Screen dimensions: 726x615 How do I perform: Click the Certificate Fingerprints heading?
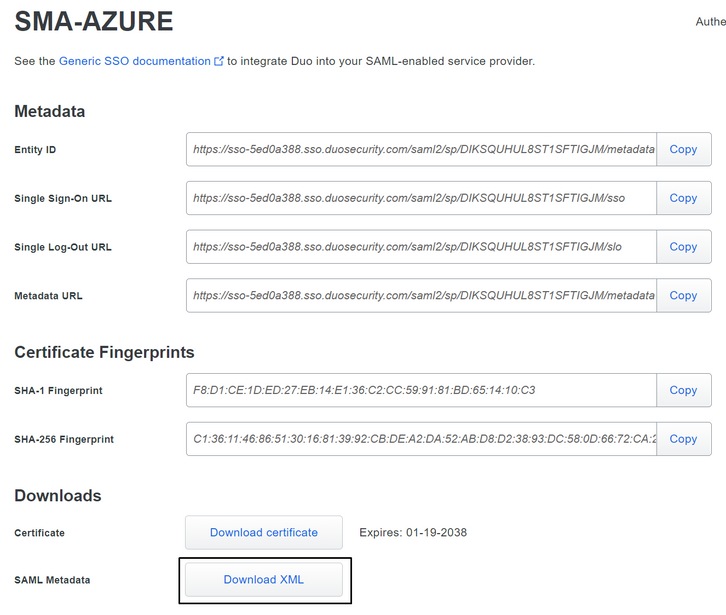pyautogui.click(x=104, y=352)
